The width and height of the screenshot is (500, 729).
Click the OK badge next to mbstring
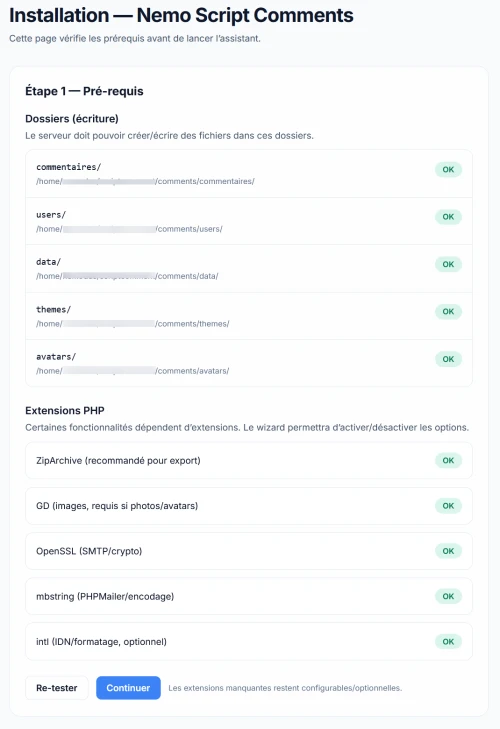[x=448, y=596]
